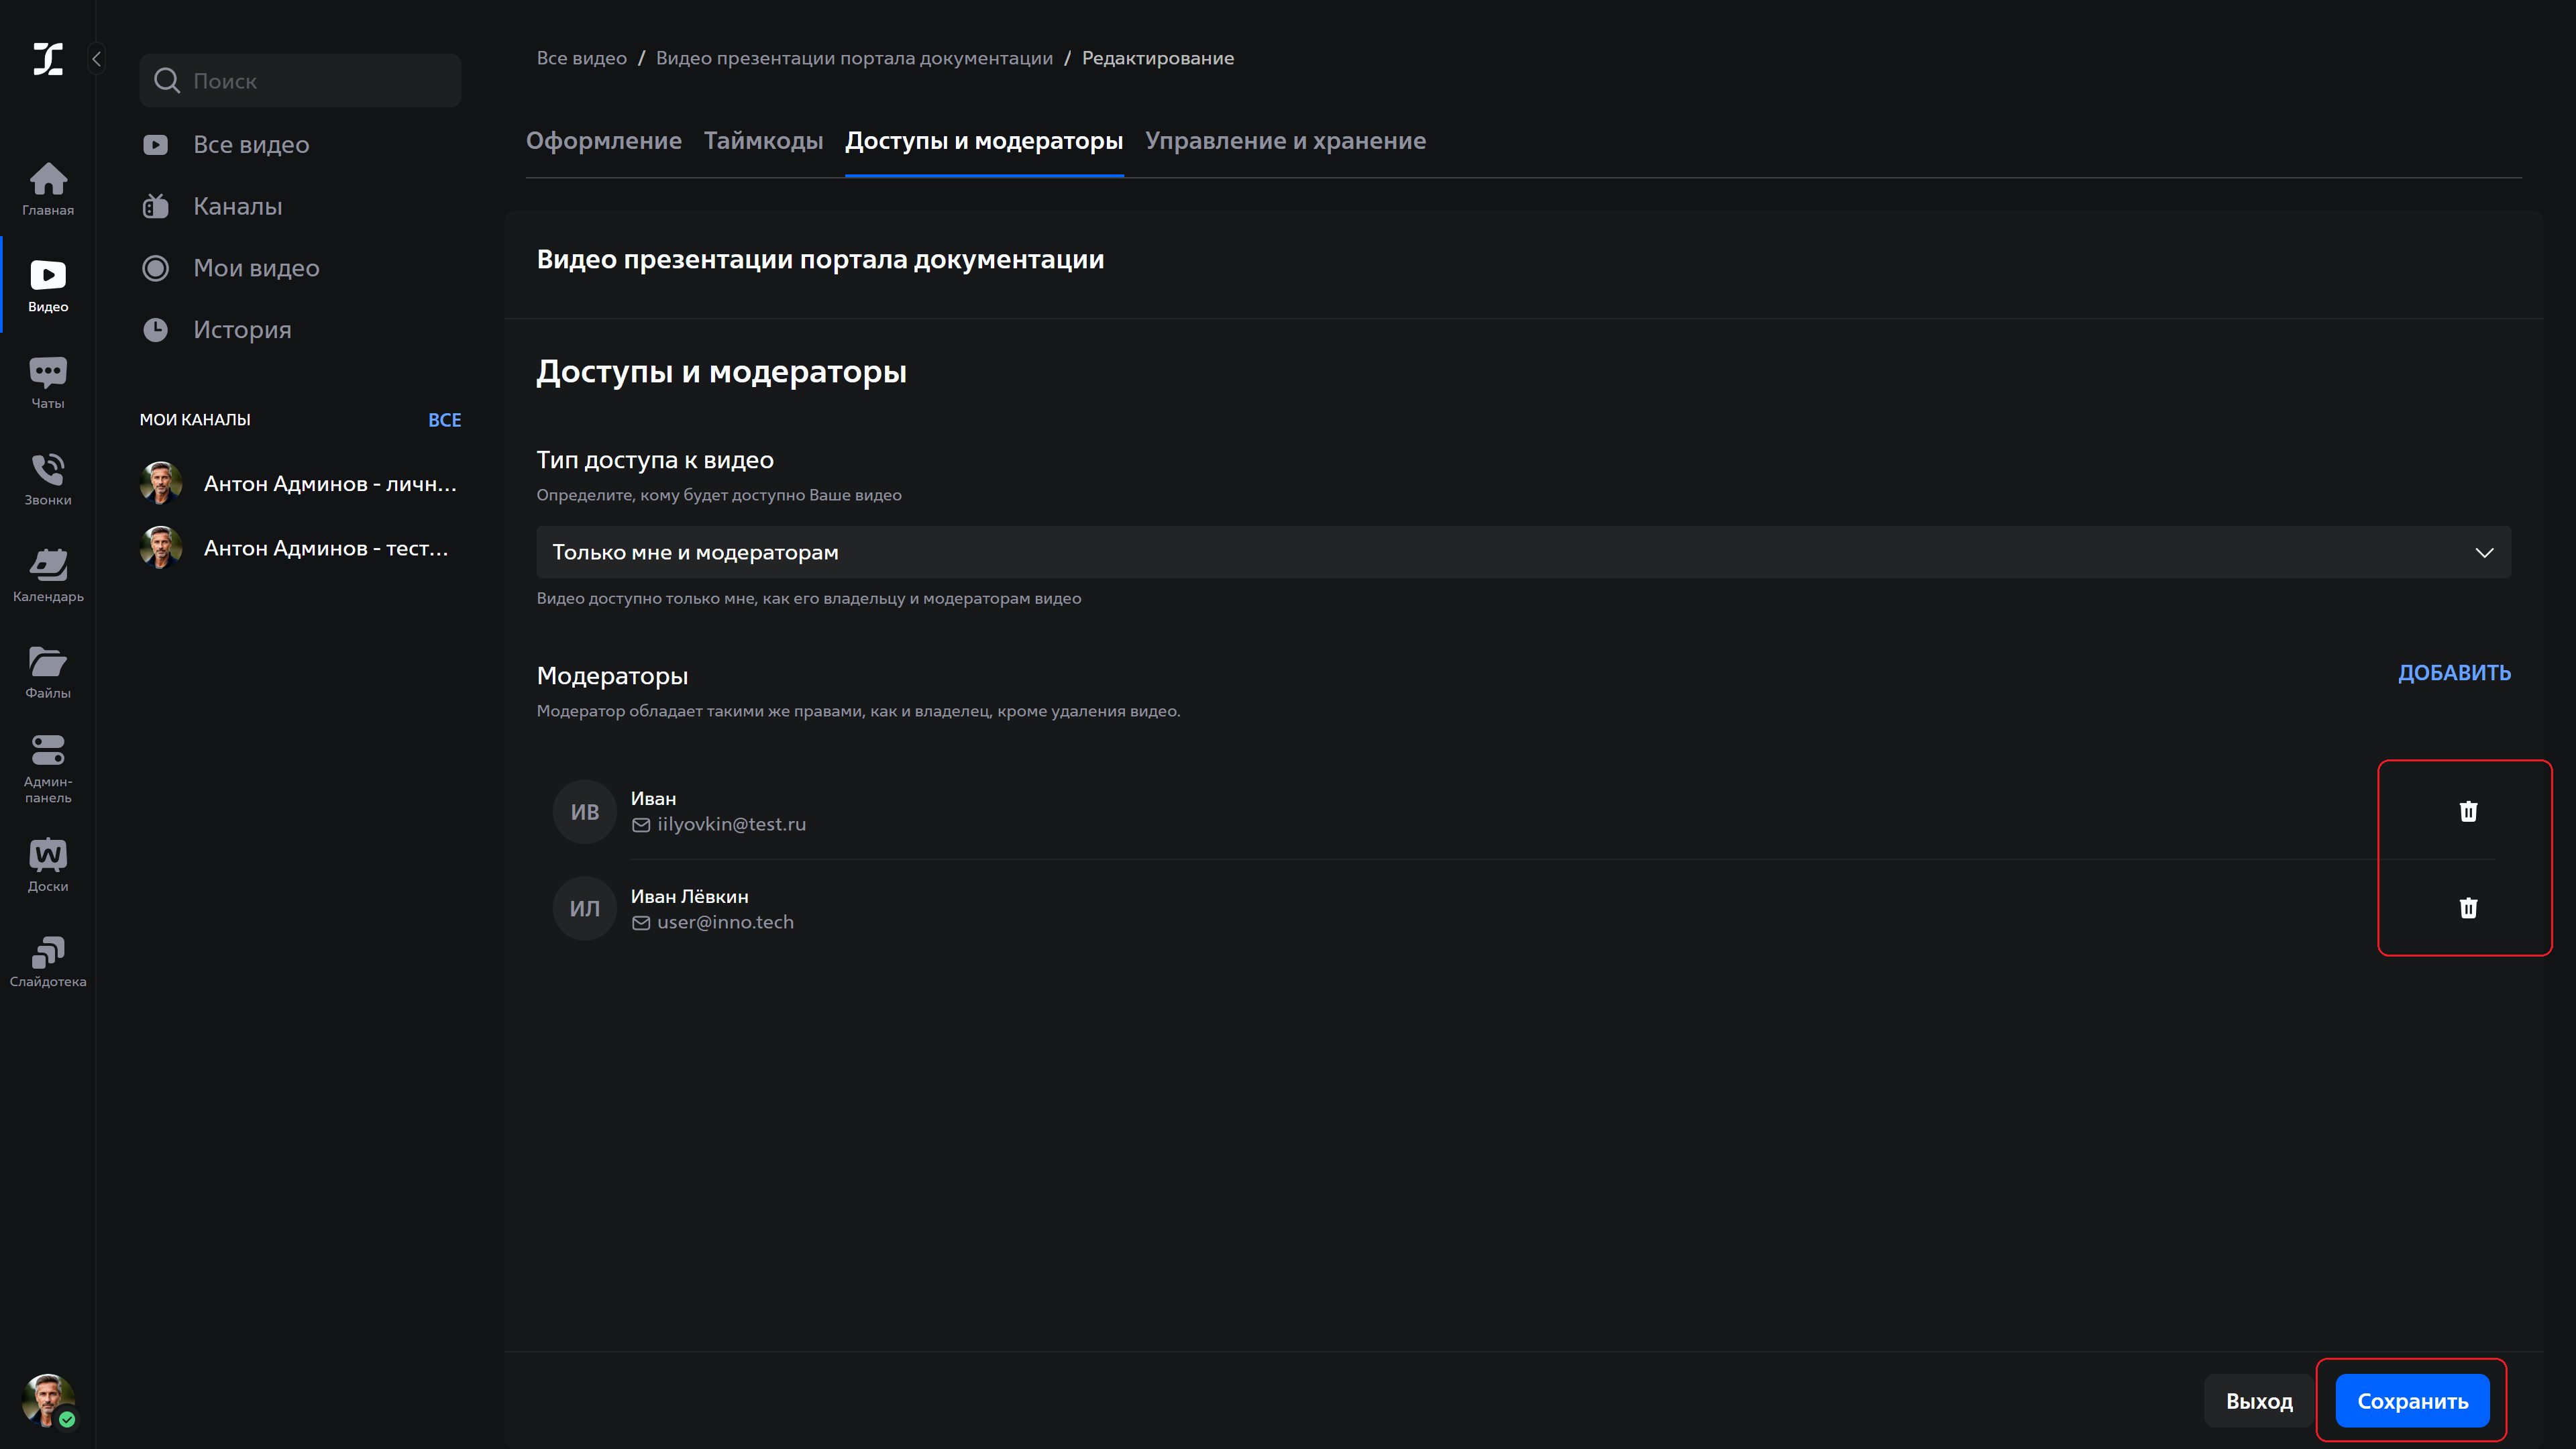
Task: Click the Поиск search field
Action: (x=299, y=80)
